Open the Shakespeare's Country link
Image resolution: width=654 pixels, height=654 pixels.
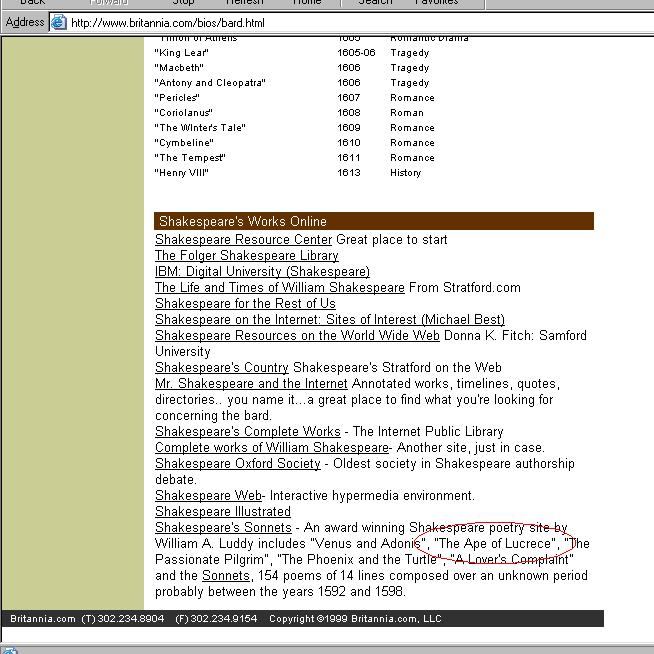tap(222, 367)
